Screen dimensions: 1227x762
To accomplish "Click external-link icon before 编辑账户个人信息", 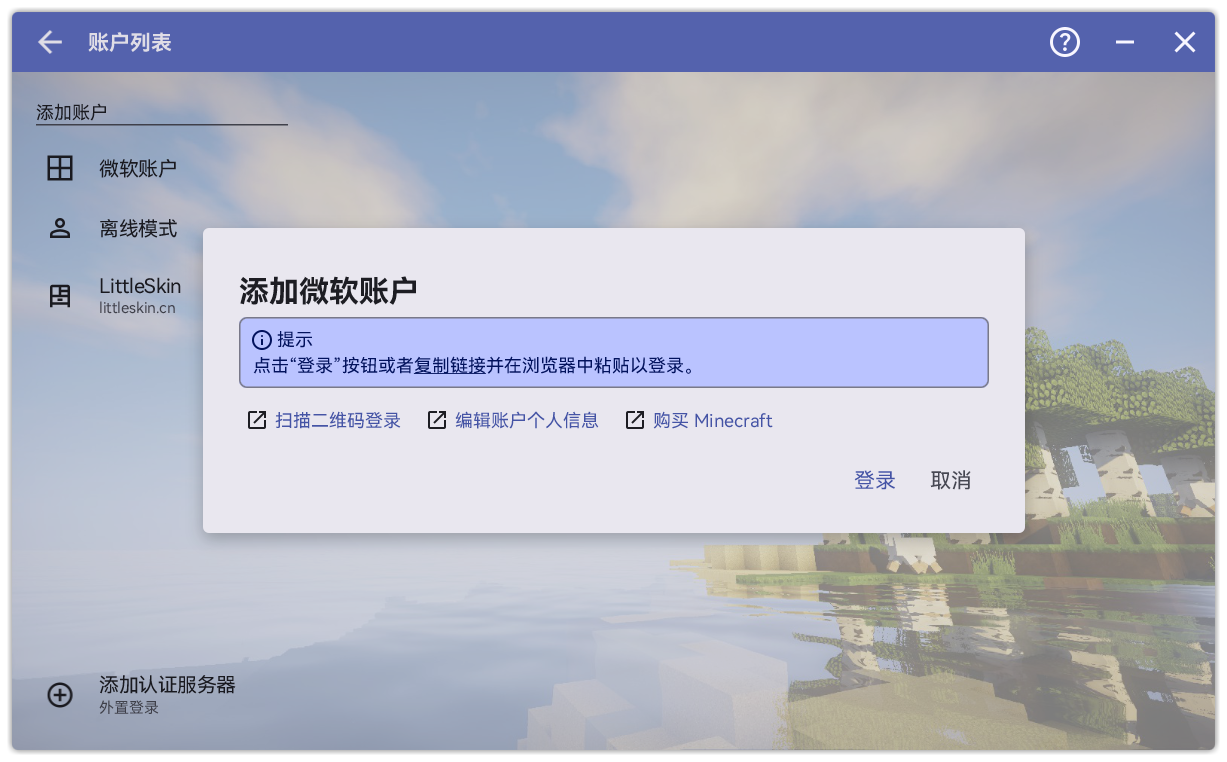I will point(437,420).
